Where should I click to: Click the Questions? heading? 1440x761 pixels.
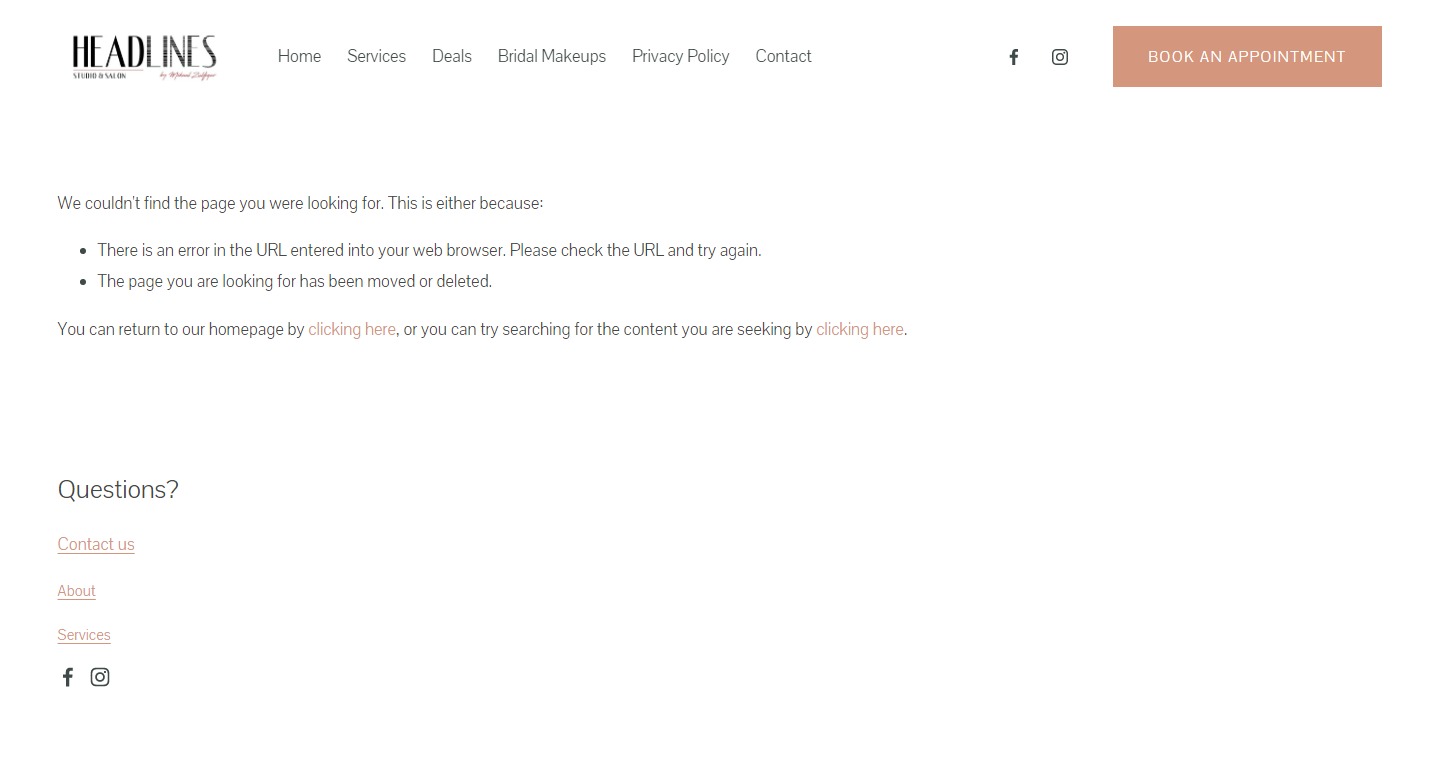118,489
